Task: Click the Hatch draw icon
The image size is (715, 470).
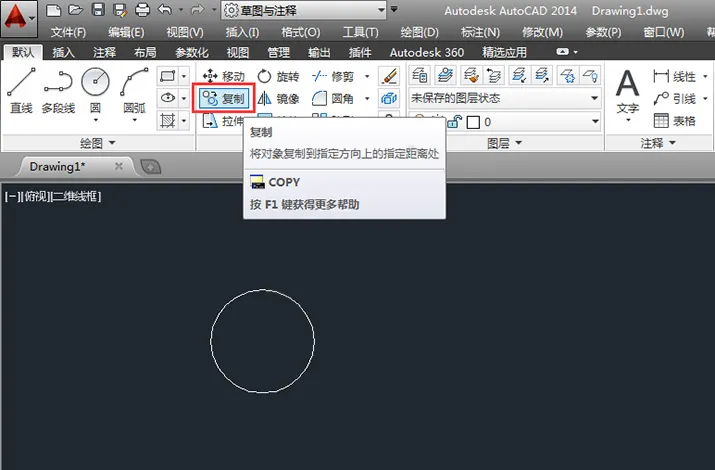Action: [x=167, y=120]
